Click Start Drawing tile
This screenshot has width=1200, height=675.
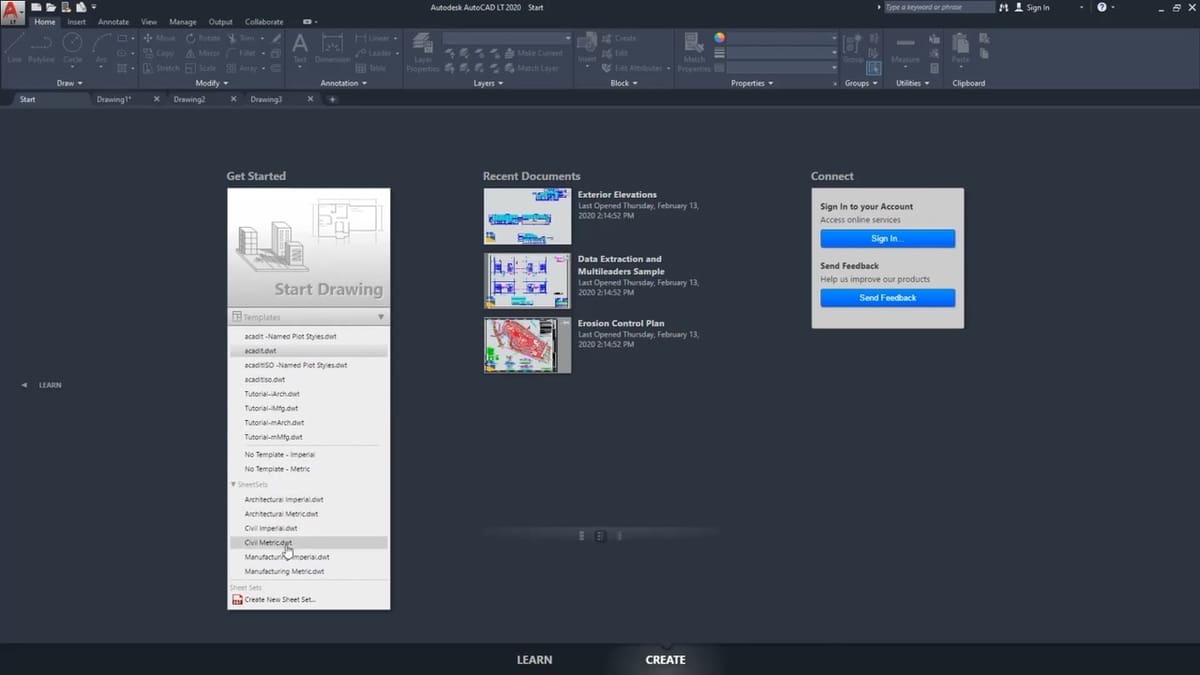point(308,247)
